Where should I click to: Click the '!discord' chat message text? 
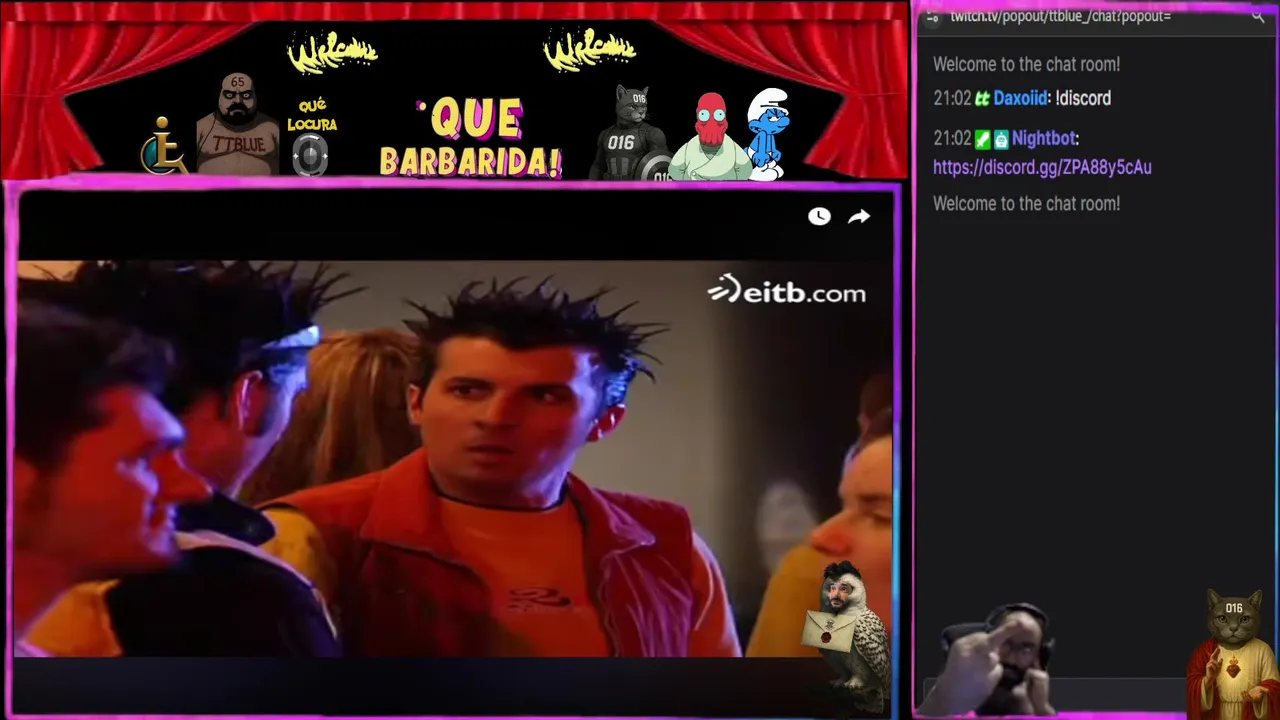click(1083, 98)
